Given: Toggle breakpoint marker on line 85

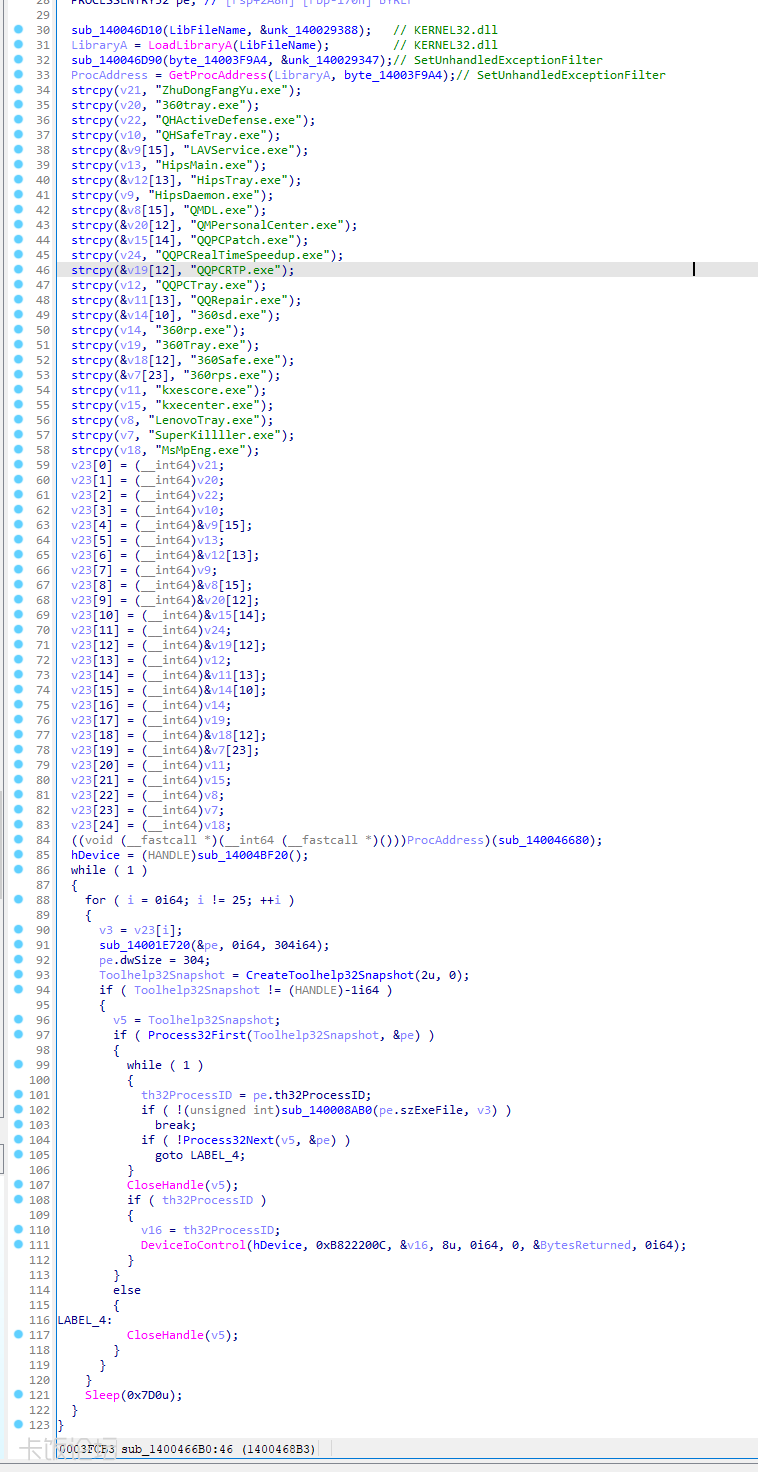Looking at the screenshot, I should (19, 855).
